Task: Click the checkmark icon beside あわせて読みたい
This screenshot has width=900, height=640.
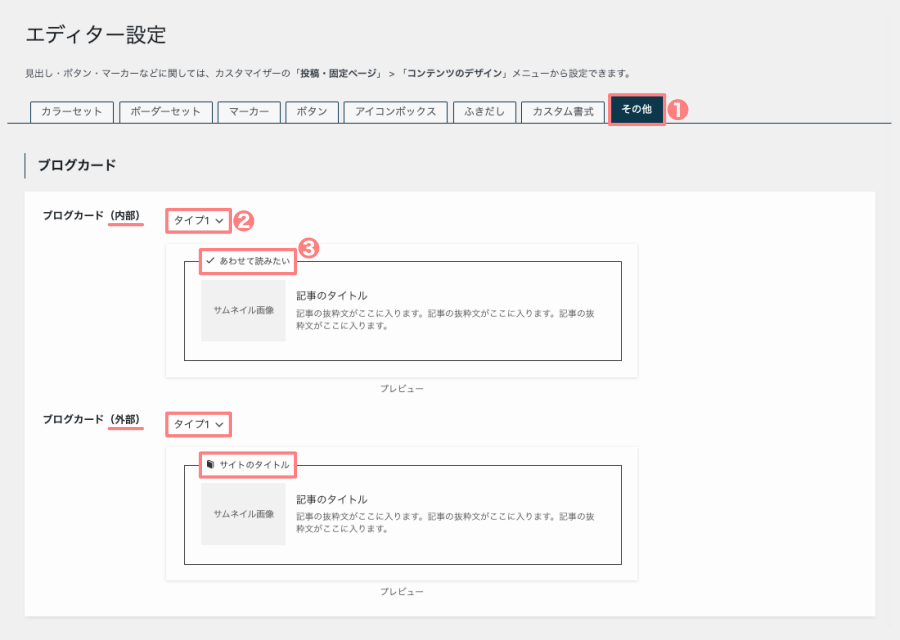Action: tap(210, 260)
